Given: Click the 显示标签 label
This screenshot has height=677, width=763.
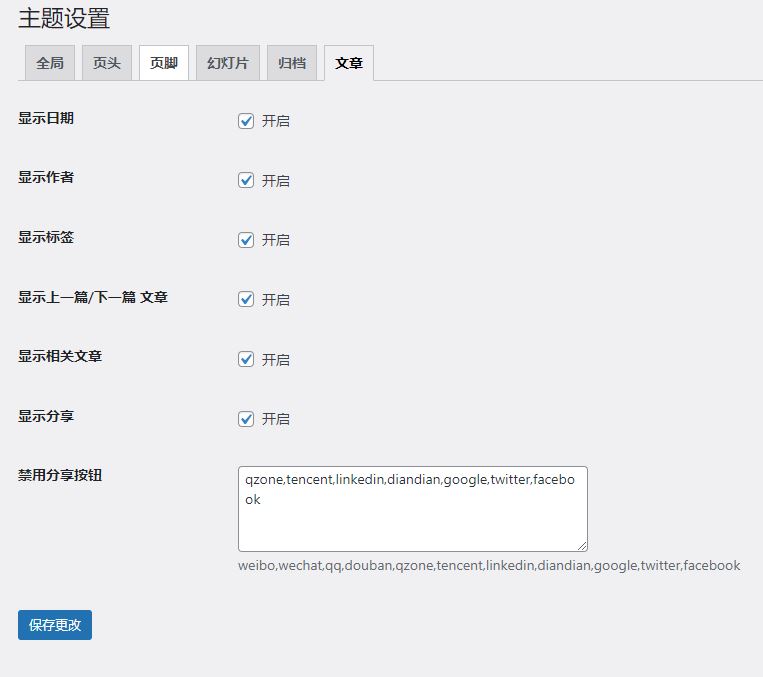Looking at the screenshot, I should click(46, 237).
